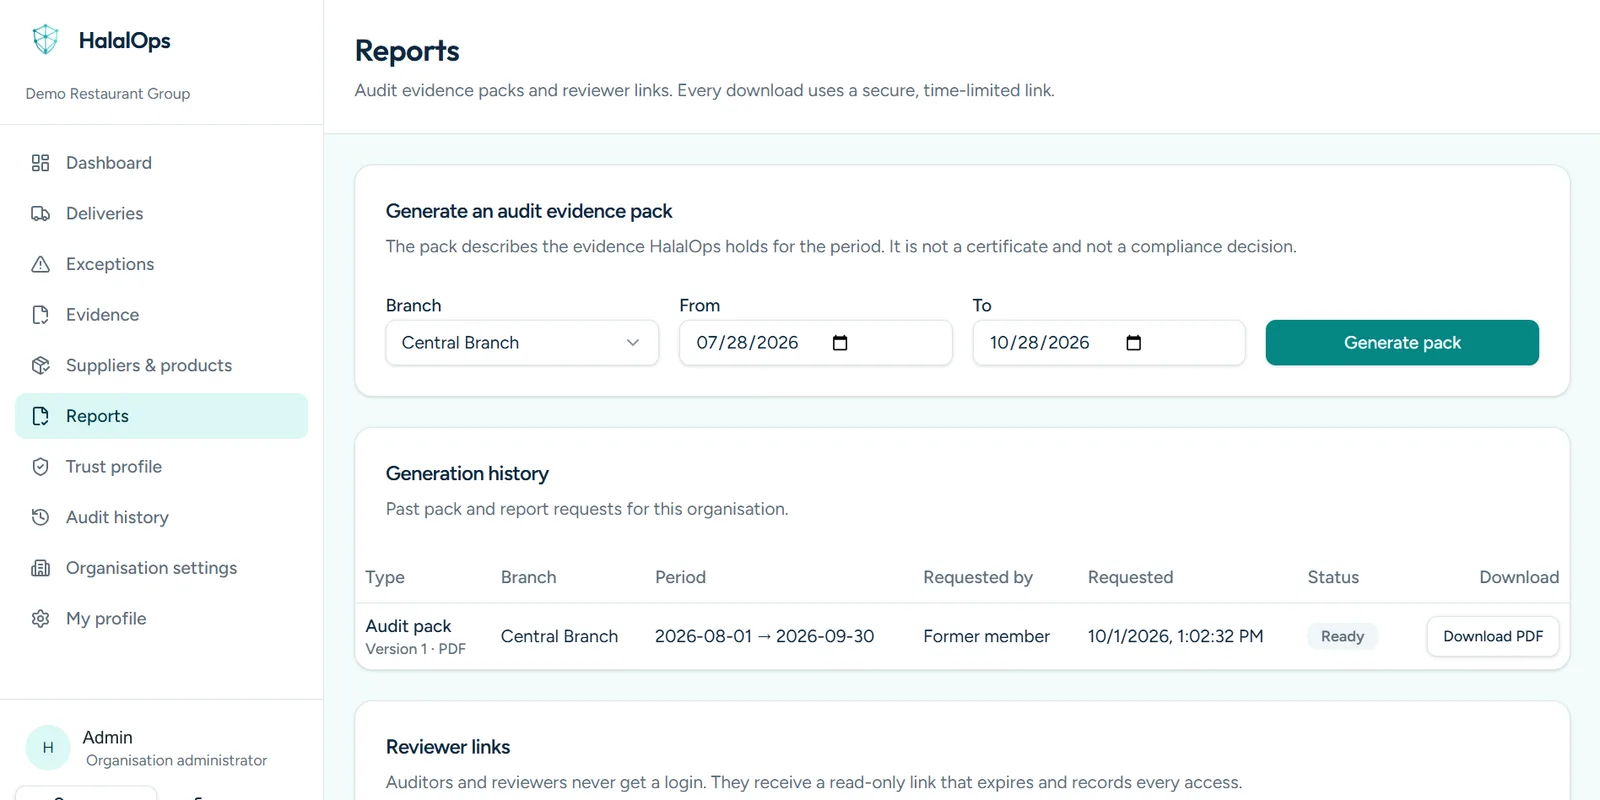Go to Dashboard in the sidebar
The width and height of the screenshot is (1600, 800).
(x=161, y=163)
